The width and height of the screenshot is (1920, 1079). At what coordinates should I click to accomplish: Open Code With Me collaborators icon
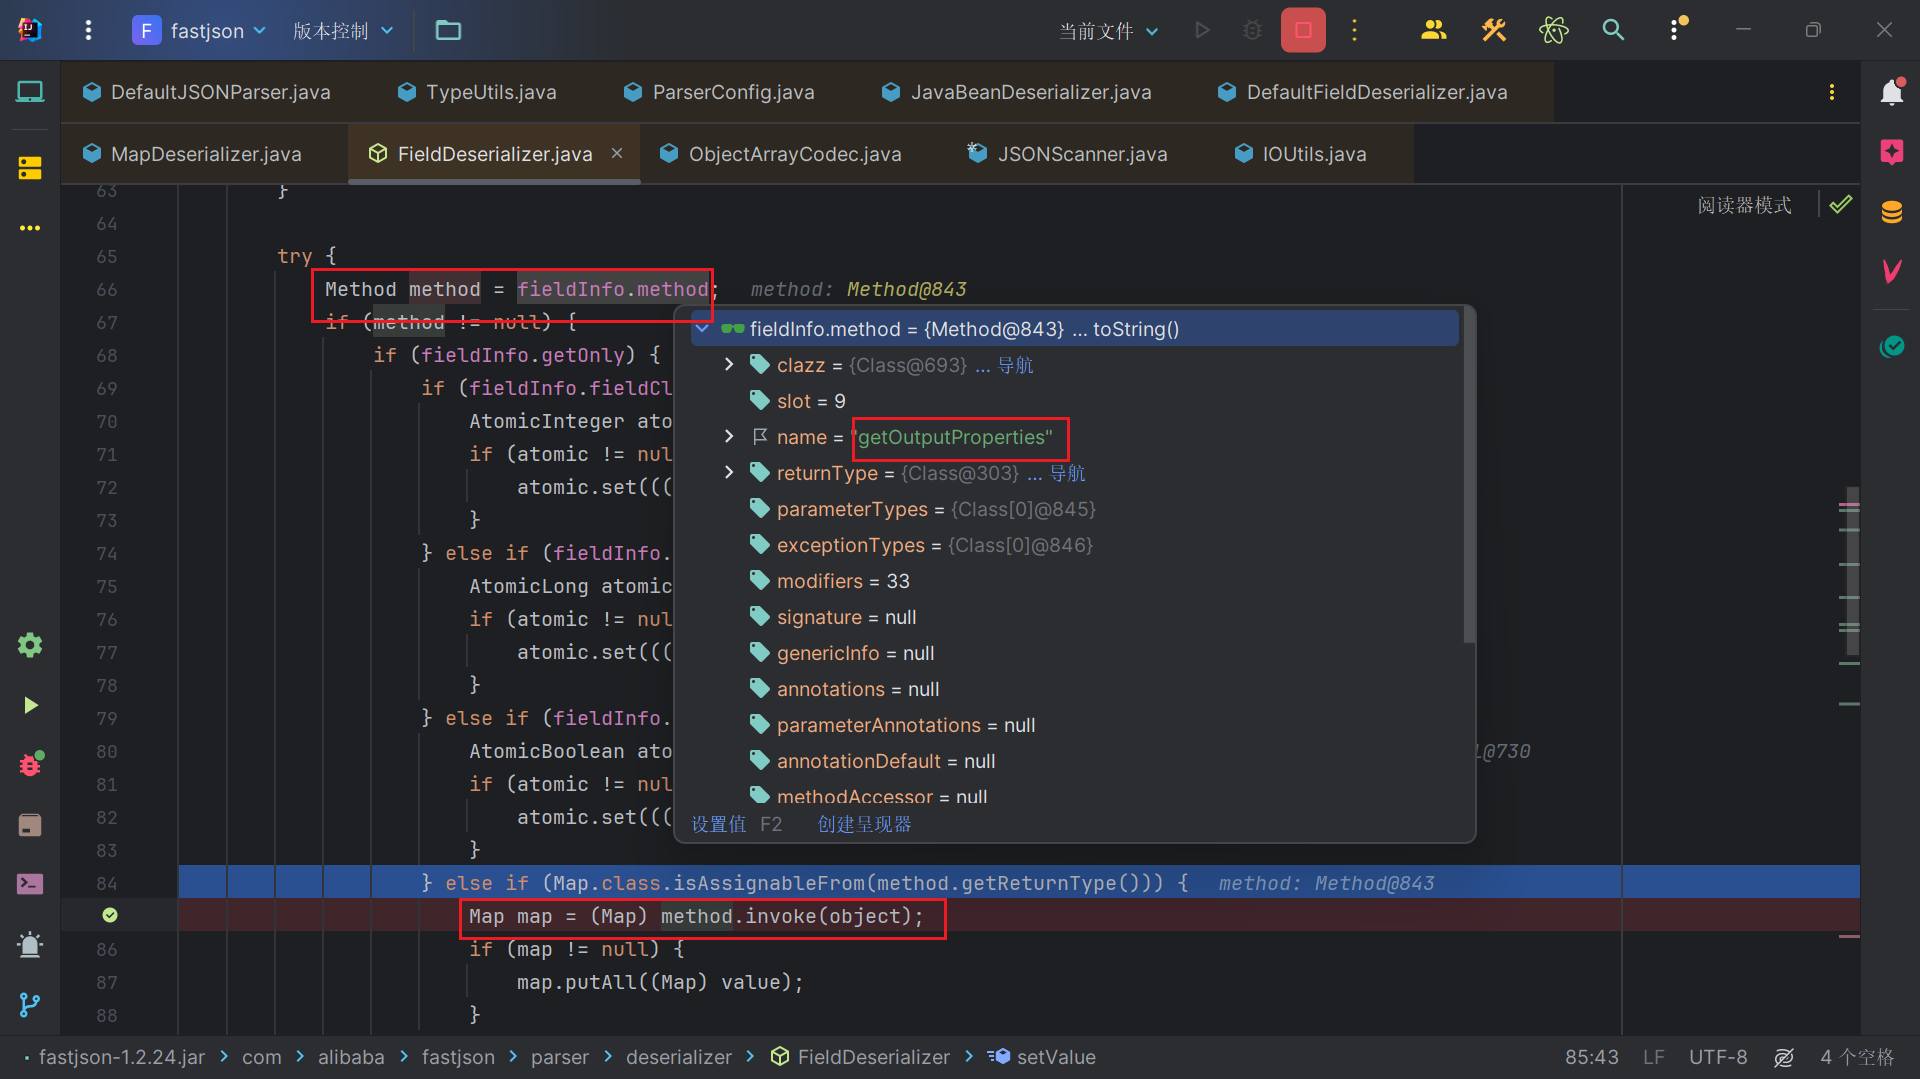point(1434,31)
